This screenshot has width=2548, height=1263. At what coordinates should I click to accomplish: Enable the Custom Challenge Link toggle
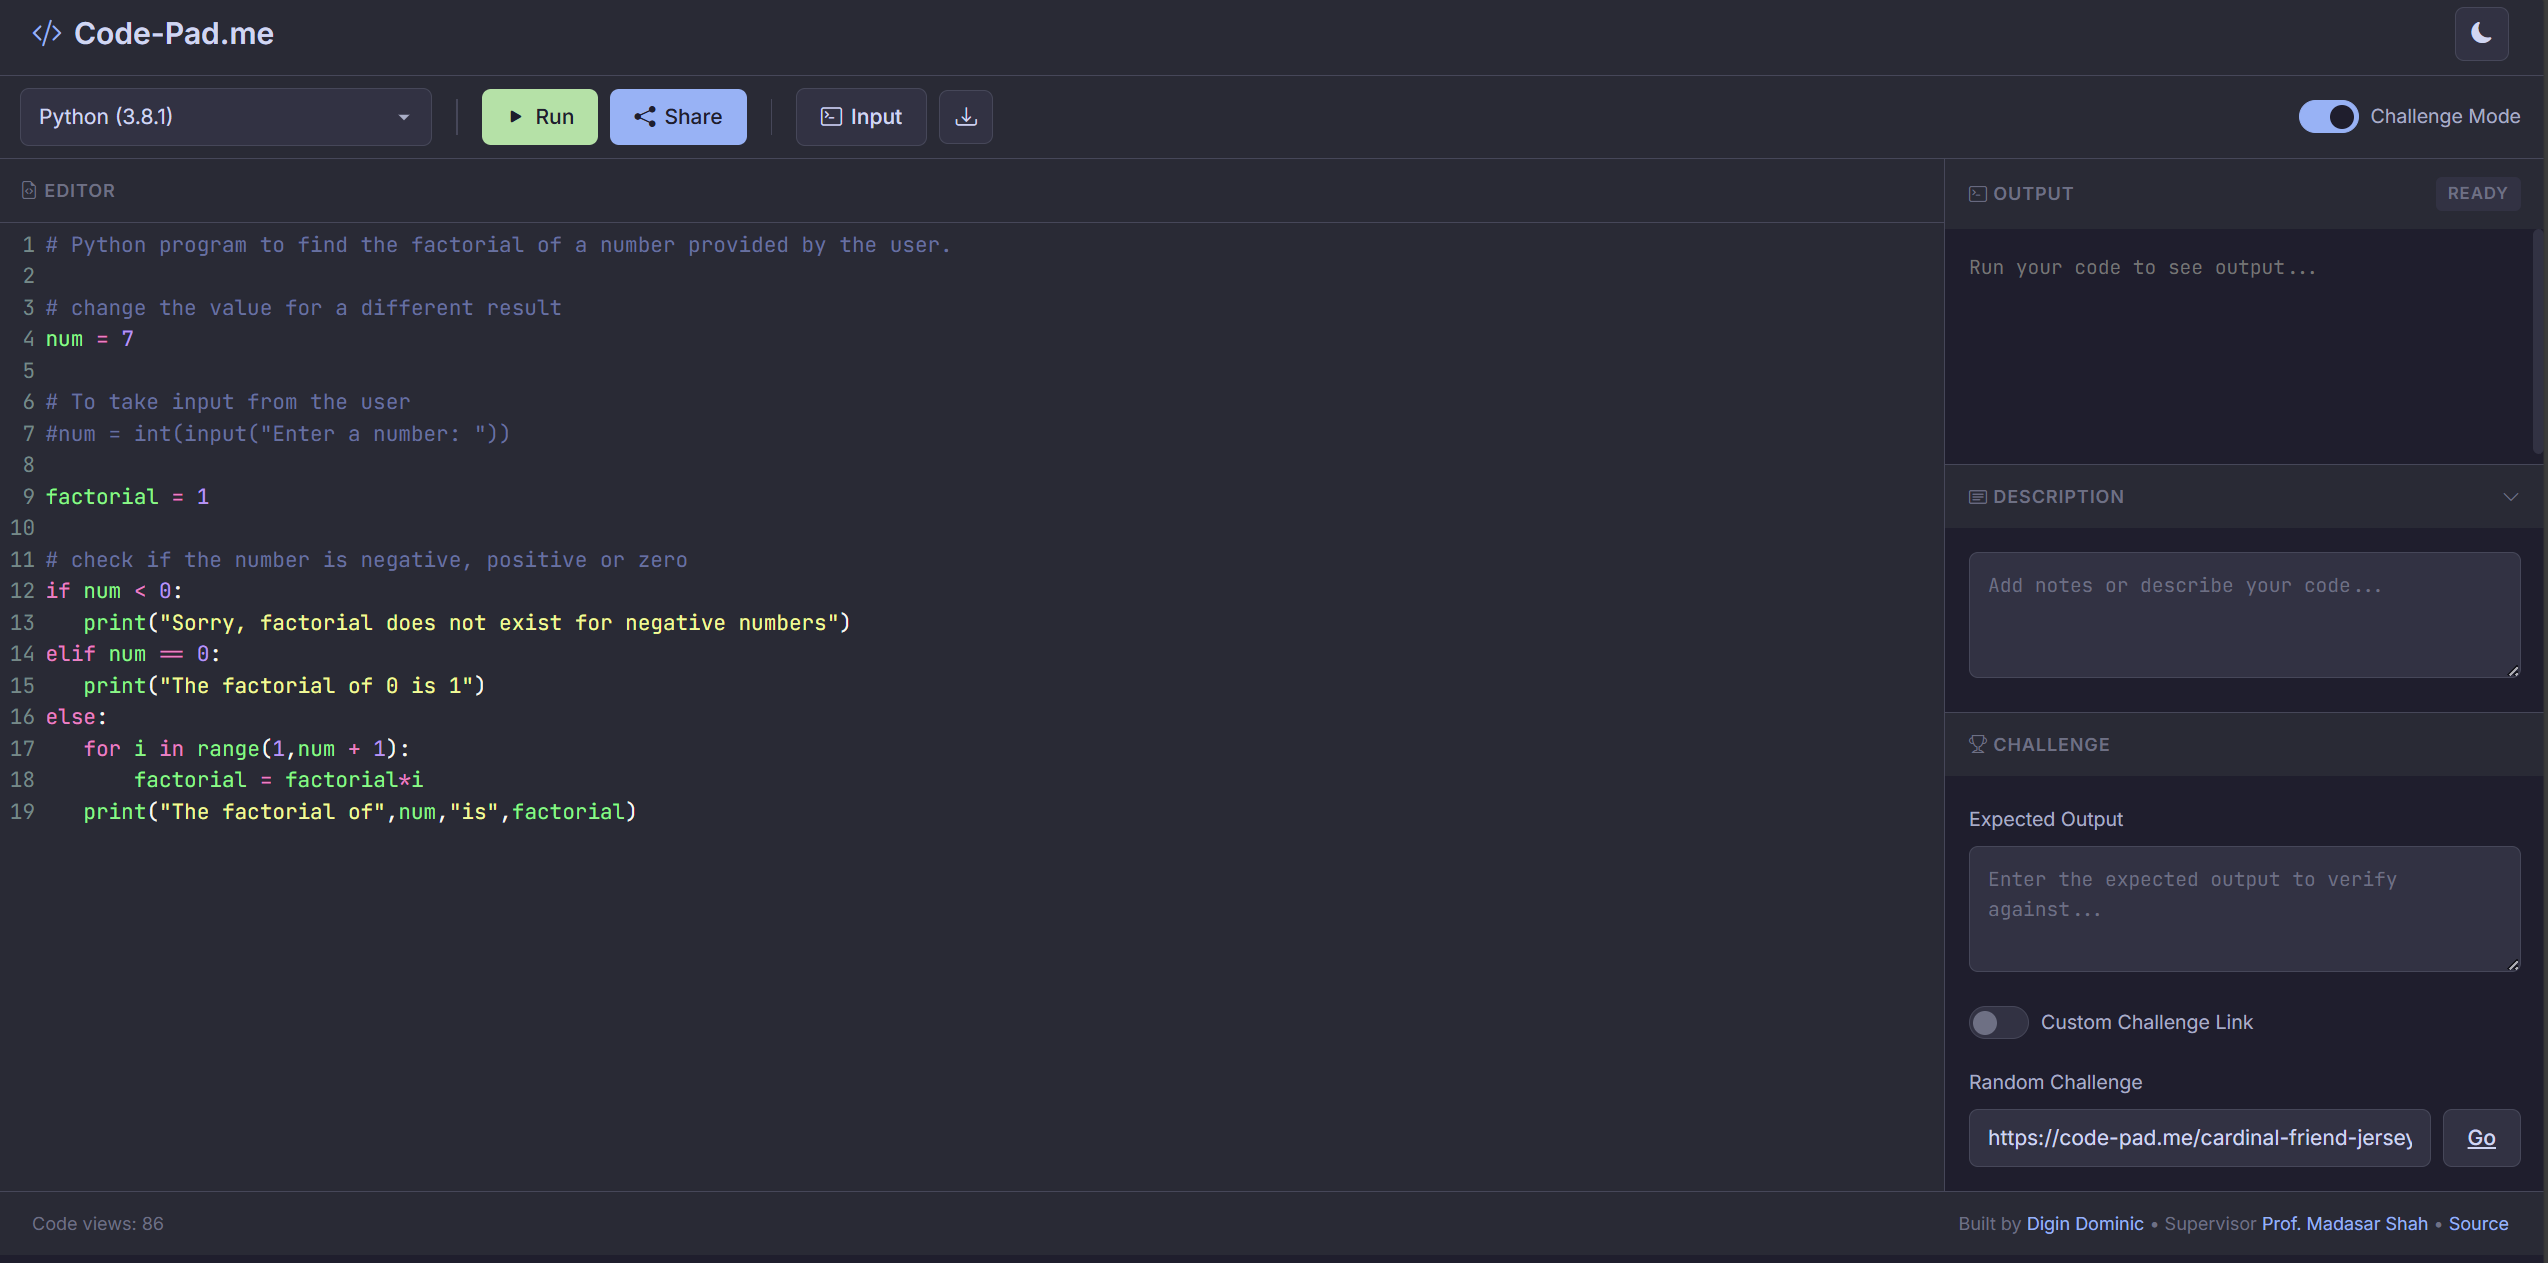click(x=1997, y=1022)
